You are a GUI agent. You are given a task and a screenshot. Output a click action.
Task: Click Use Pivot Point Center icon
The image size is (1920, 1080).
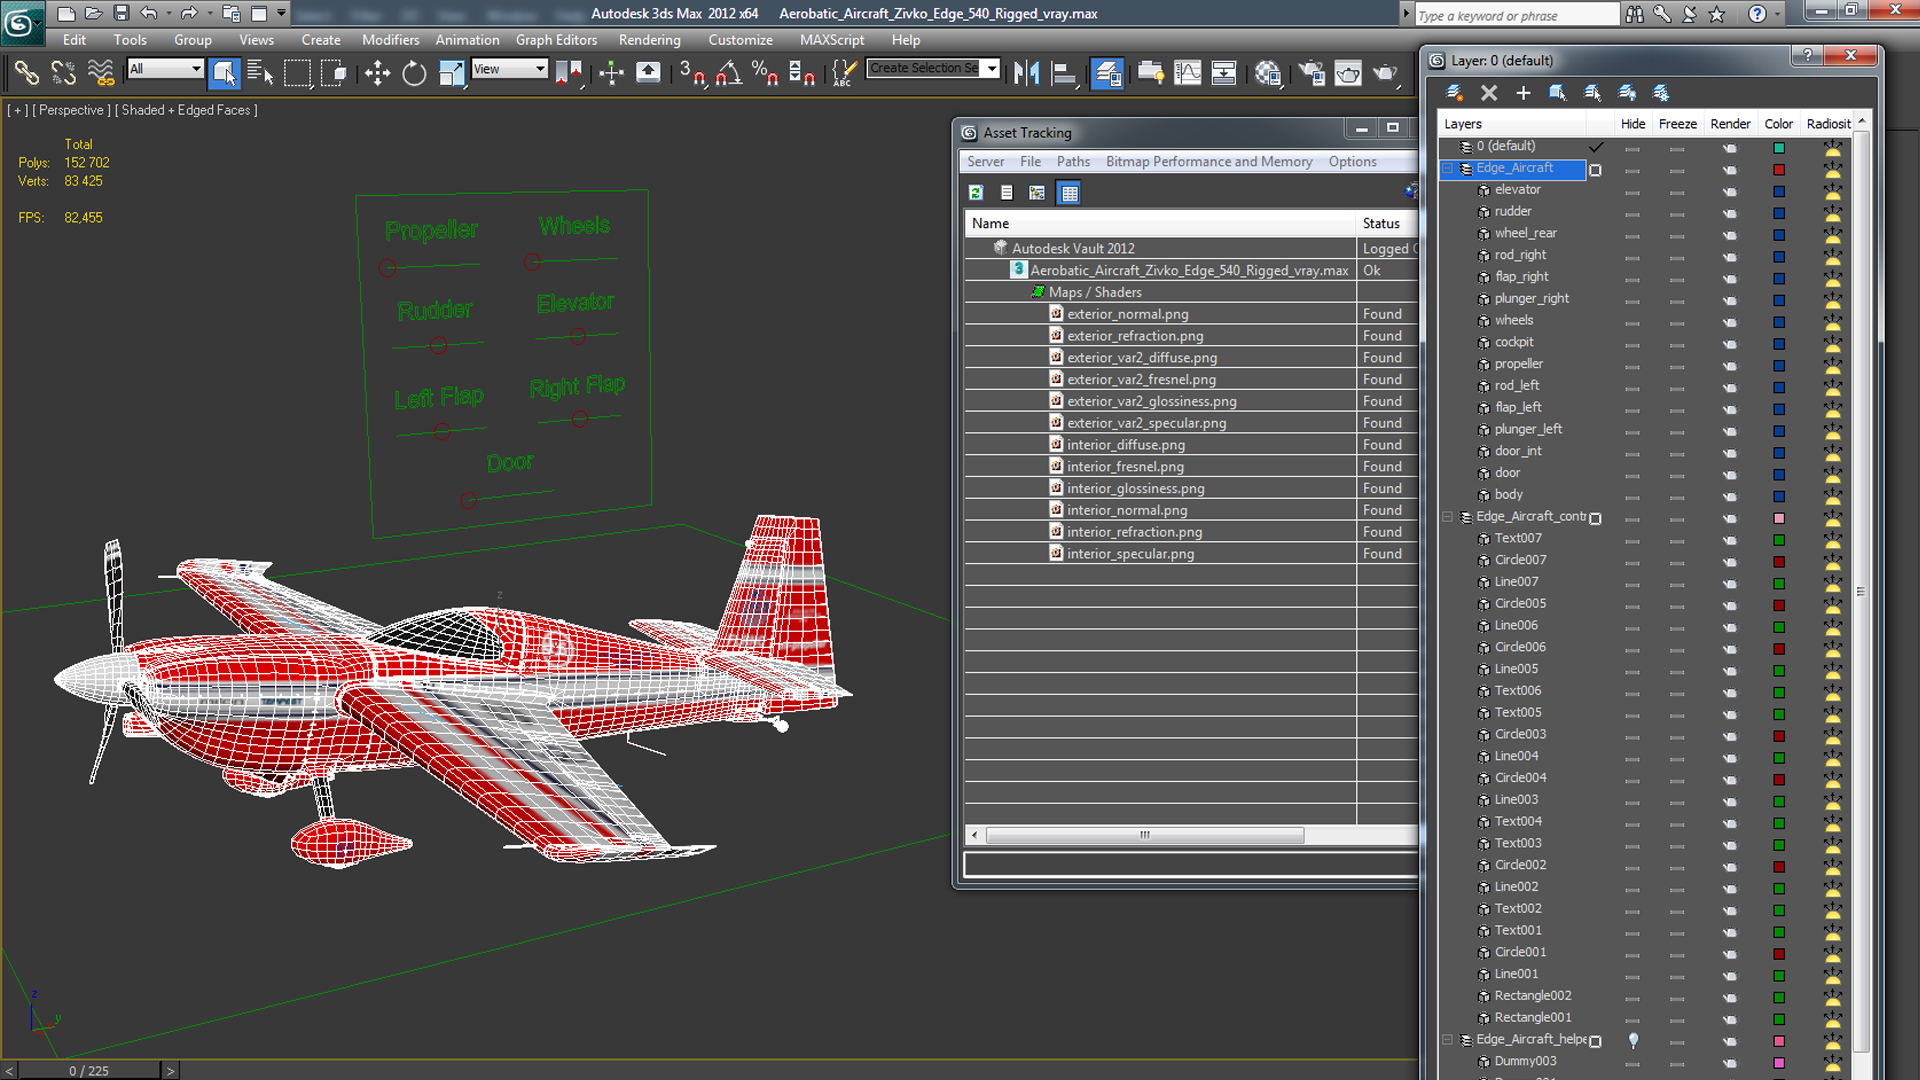click(x=568, y=73)
